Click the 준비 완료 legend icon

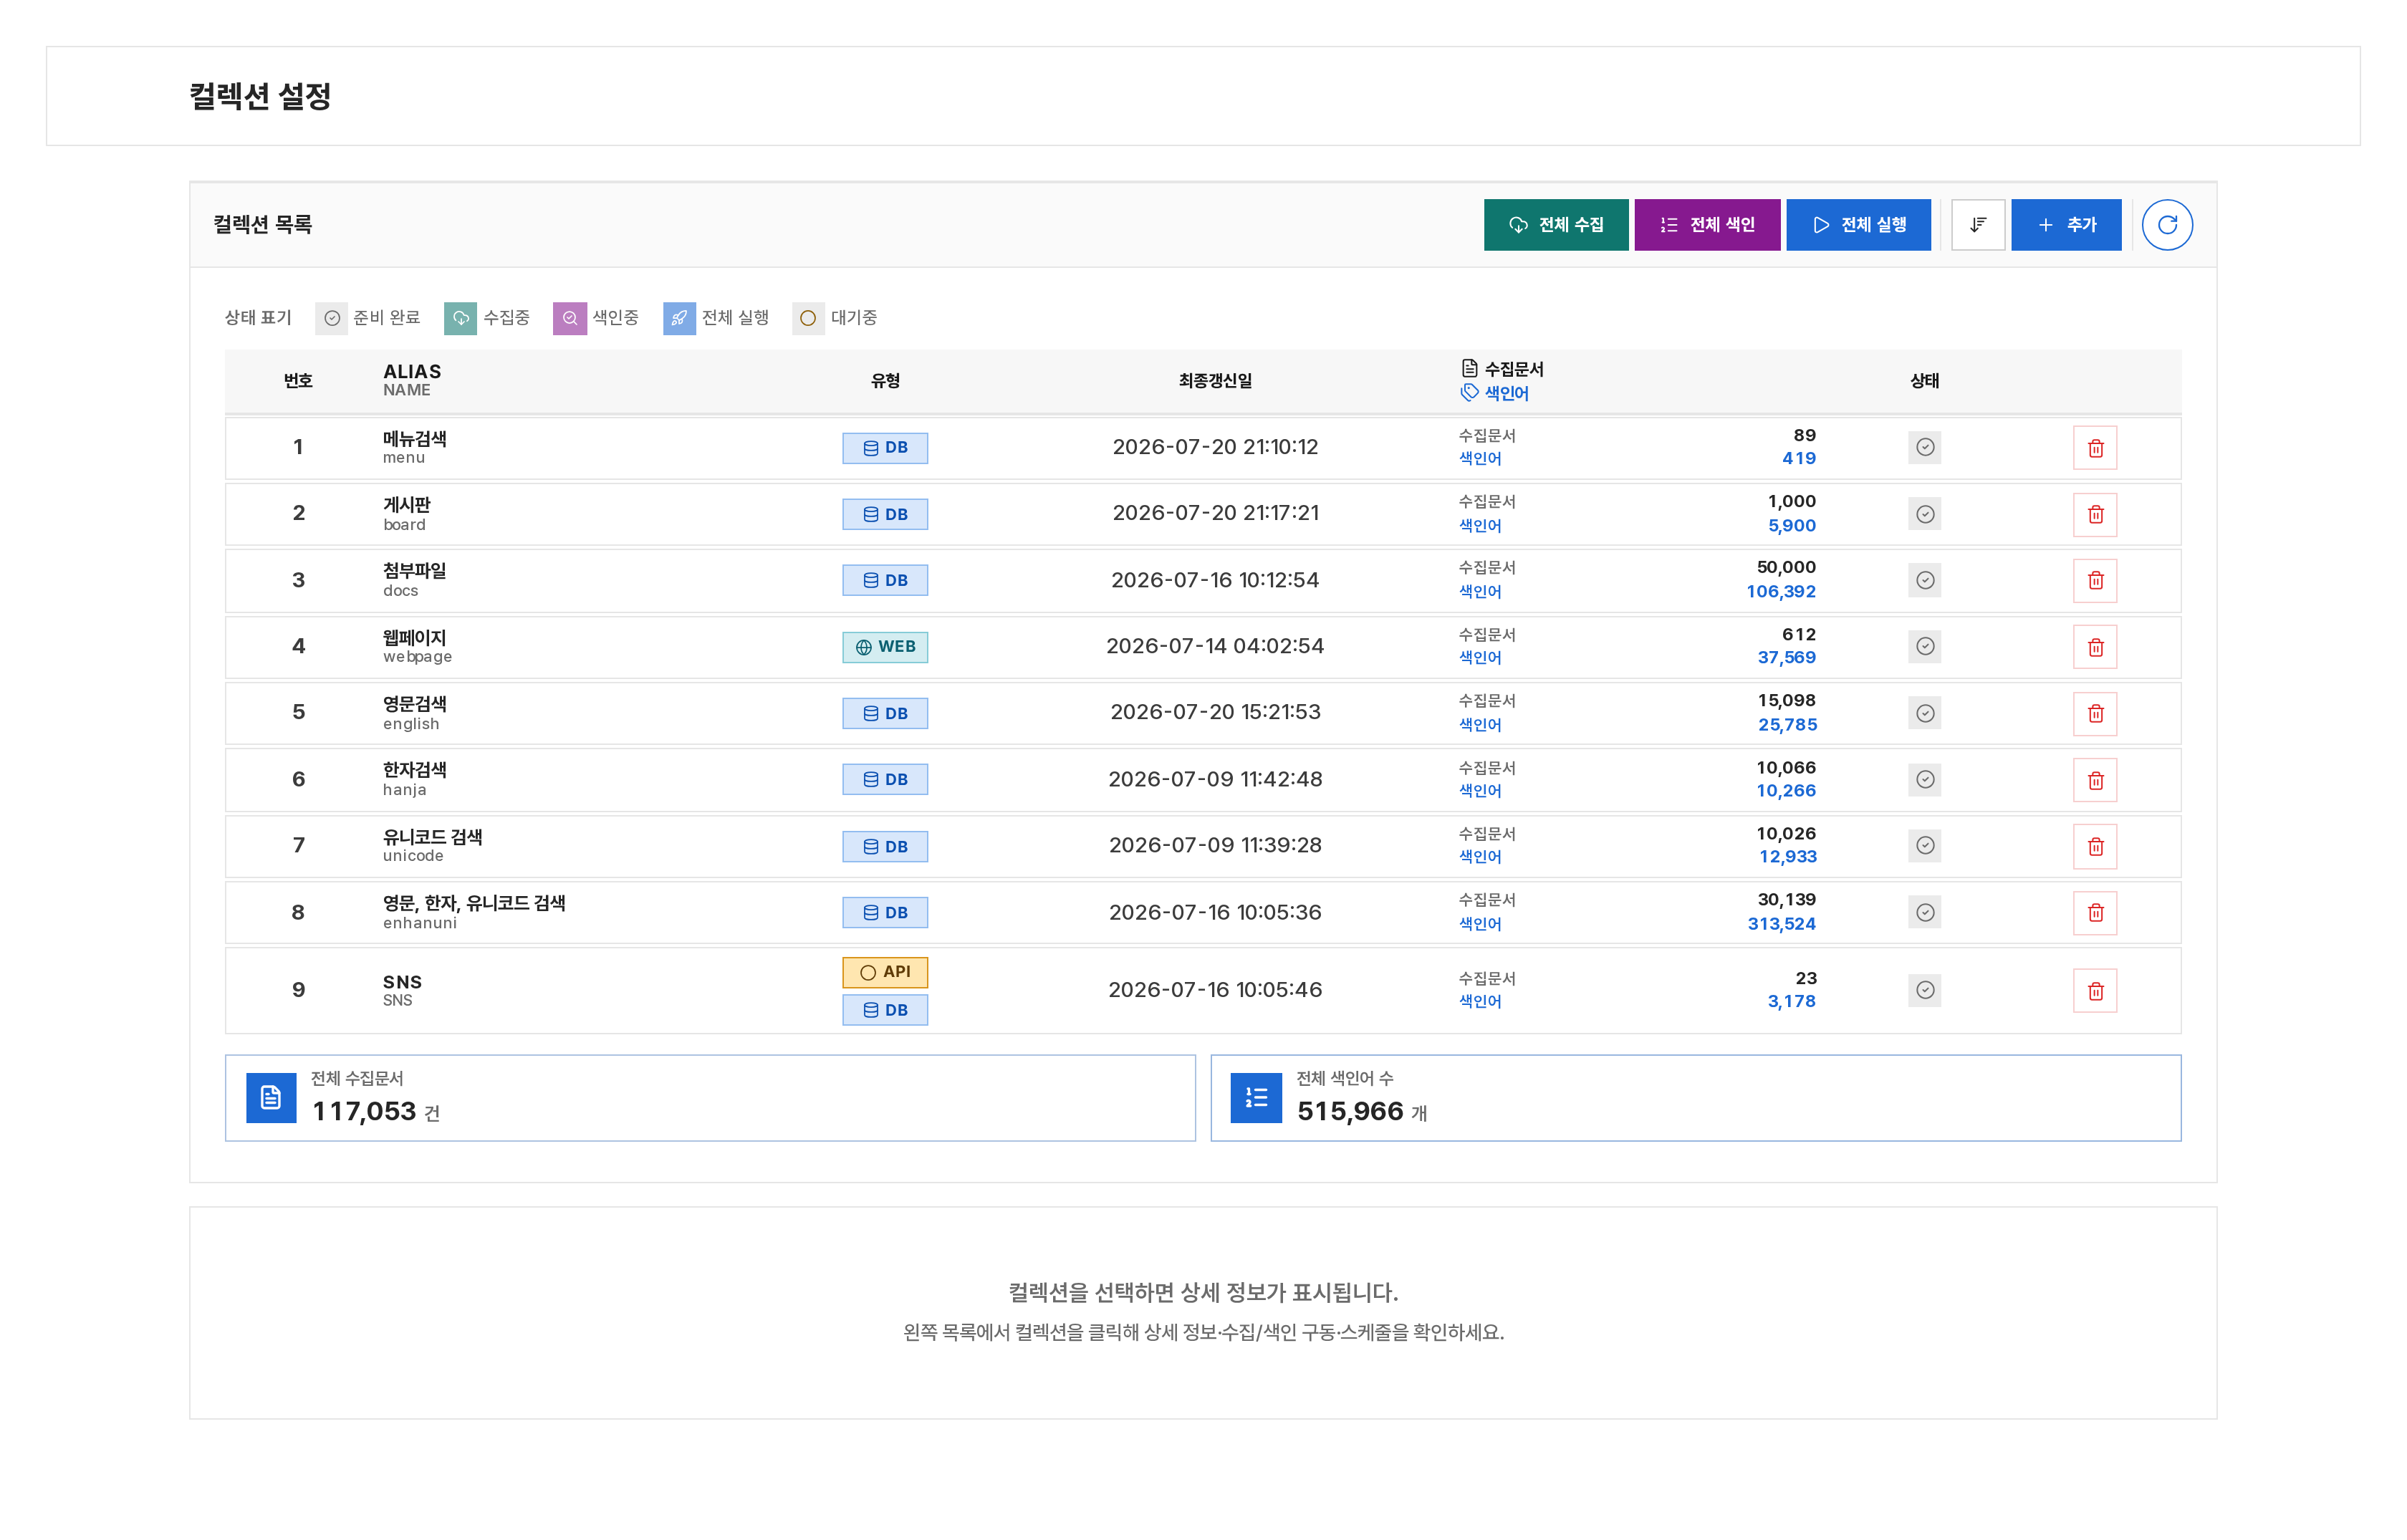click(332, 318)
